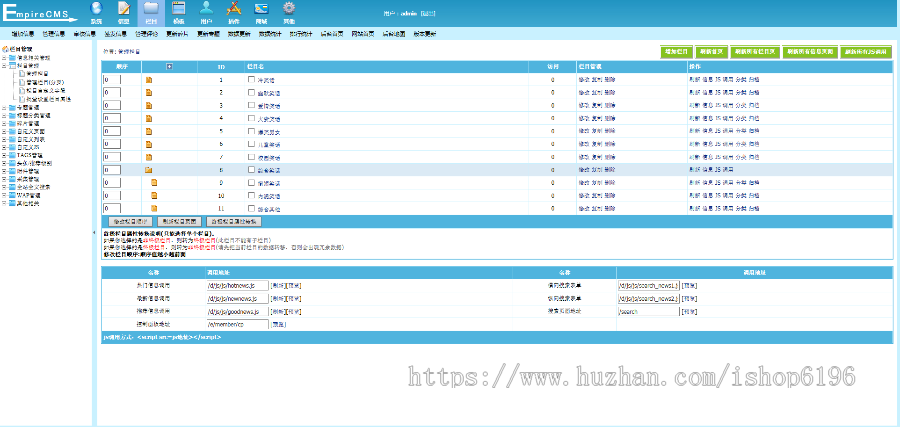Click the page icon in row ID 7
The image size is (900, 427).
(x=149, y=157)
